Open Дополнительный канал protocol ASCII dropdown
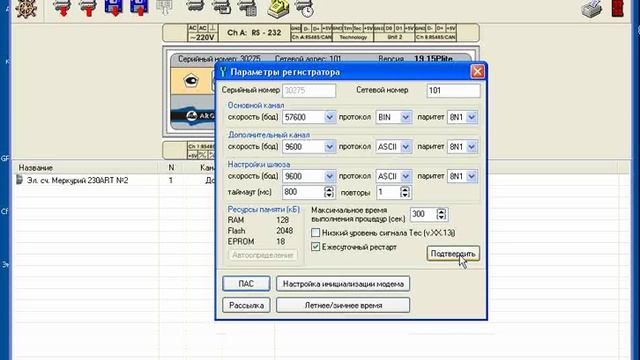Viewport: 640px width, 360px height. click(405, 147)
